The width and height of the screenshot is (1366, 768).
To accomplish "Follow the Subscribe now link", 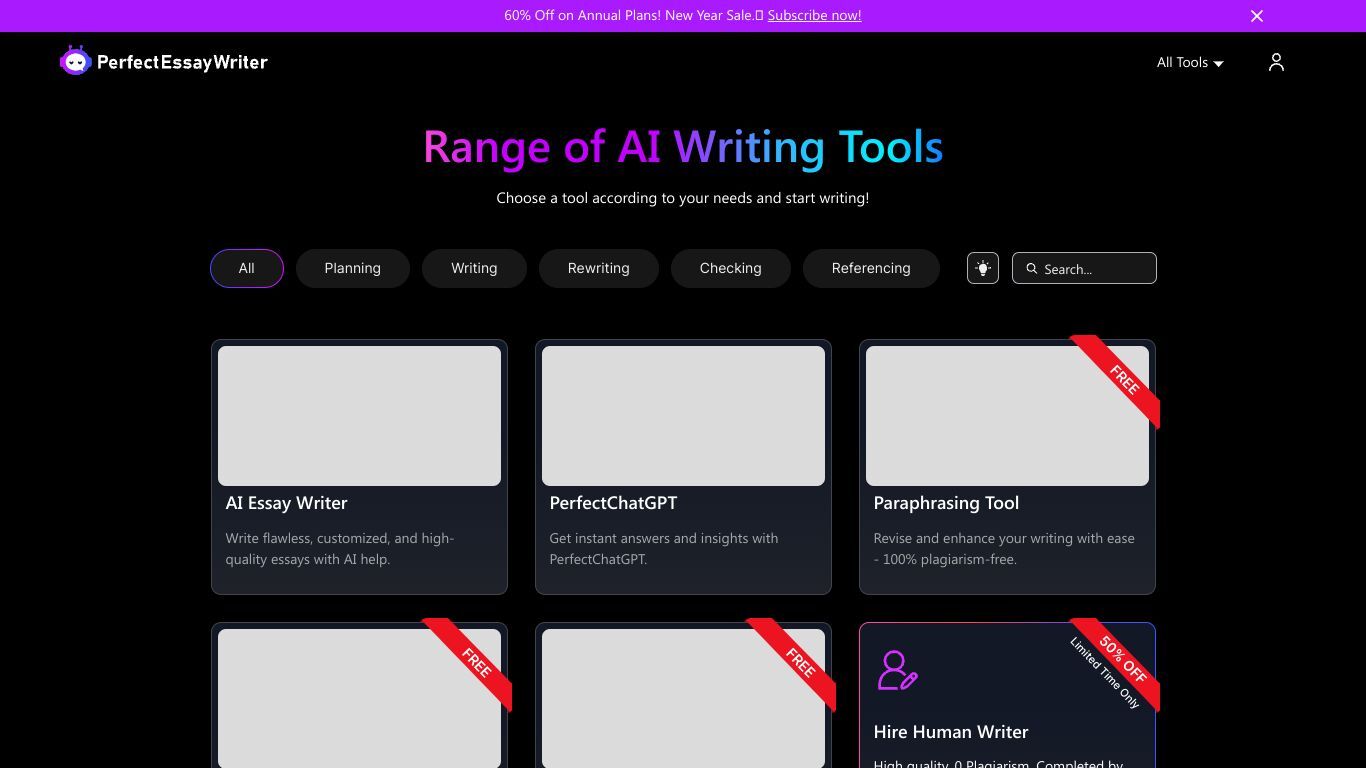I will pyautogui.click(x=814, y=16).
